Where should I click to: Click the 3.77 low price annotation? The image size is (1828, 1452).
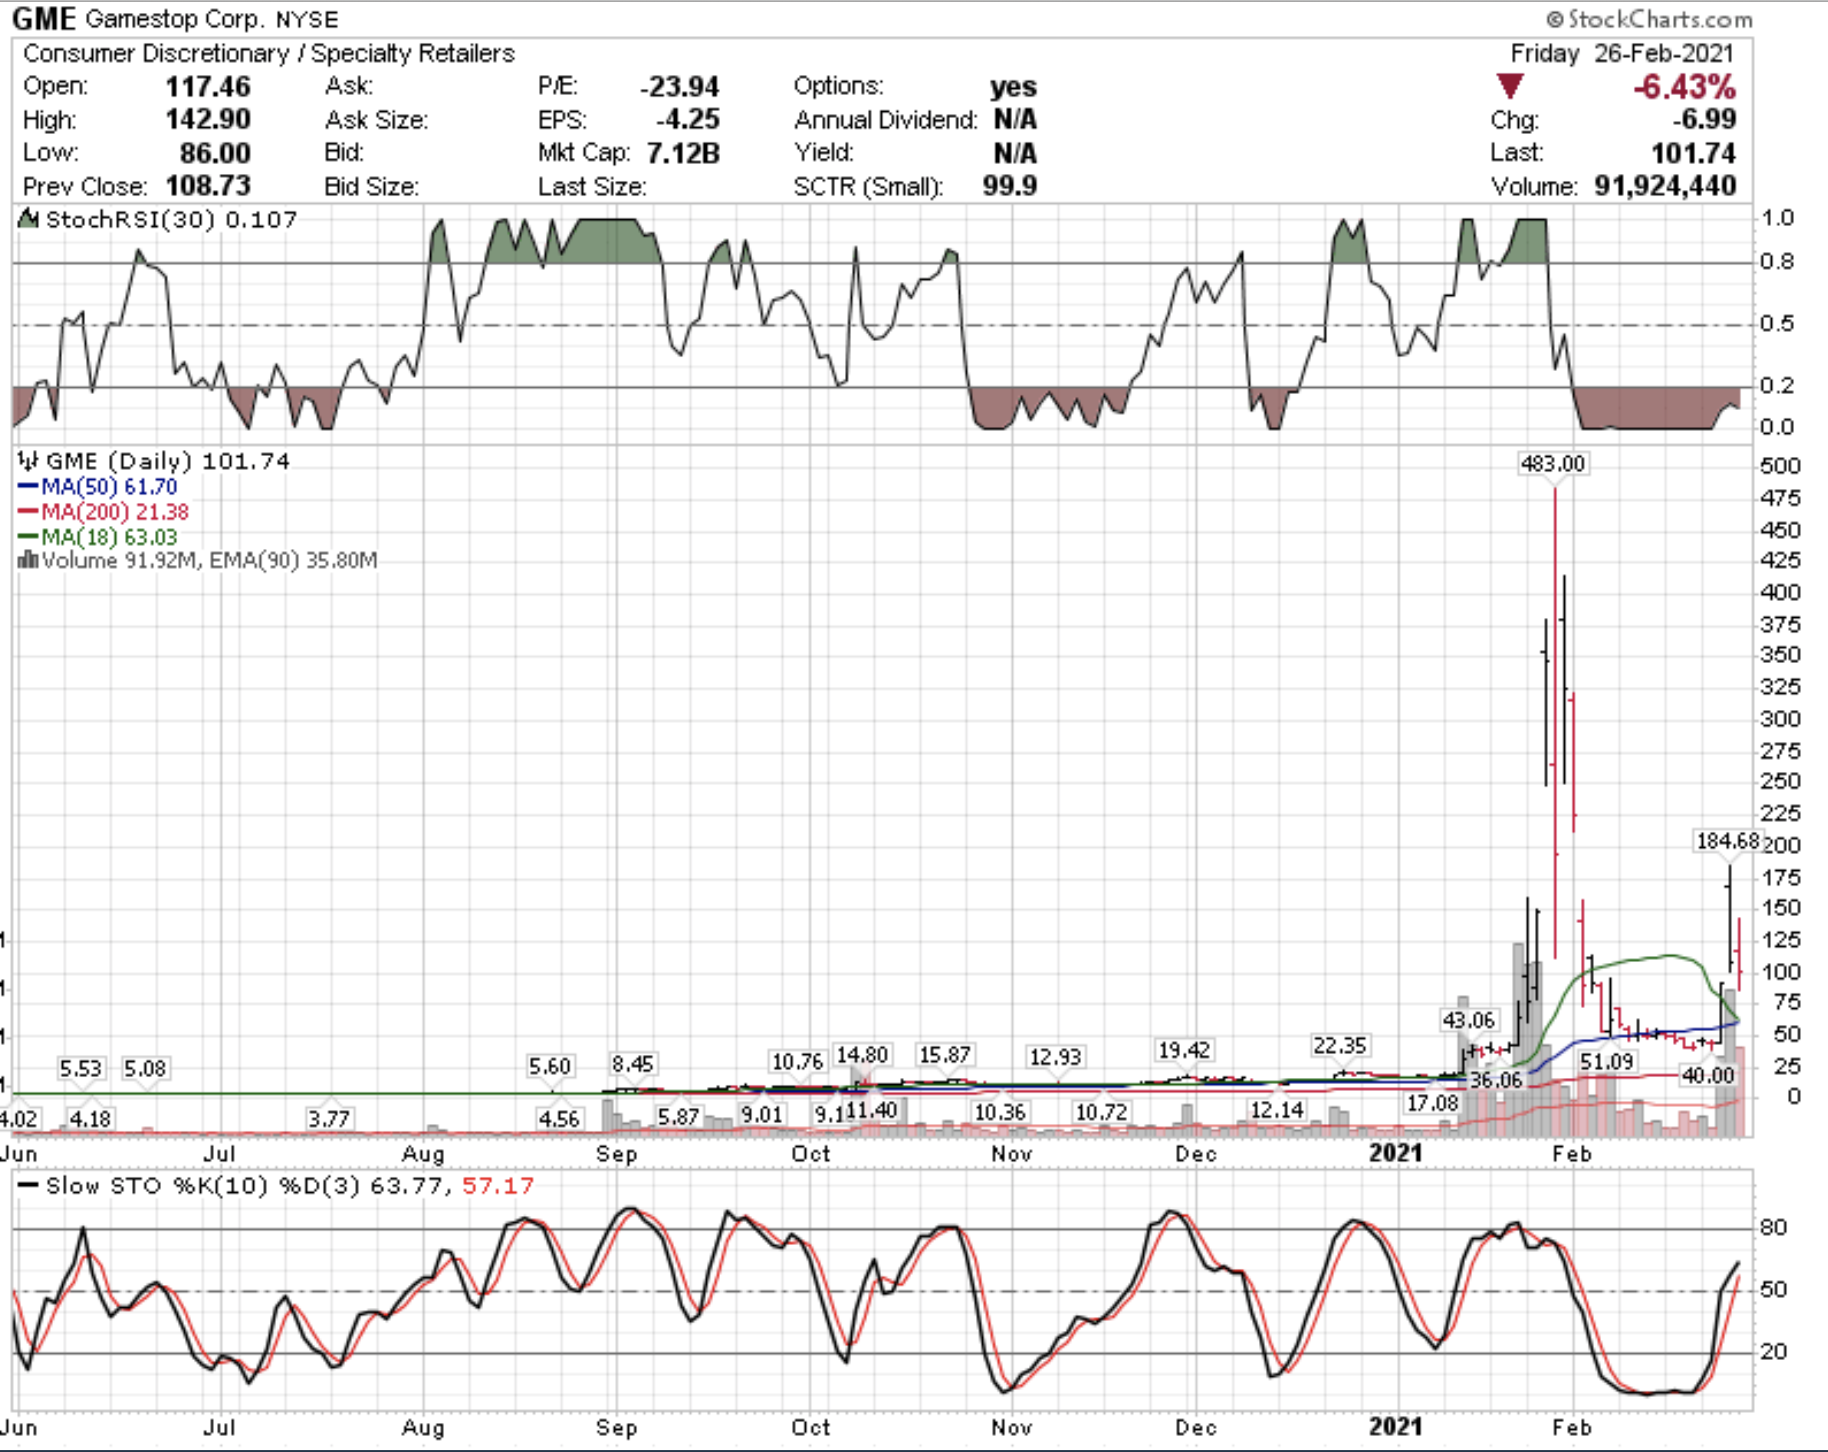329,1118
